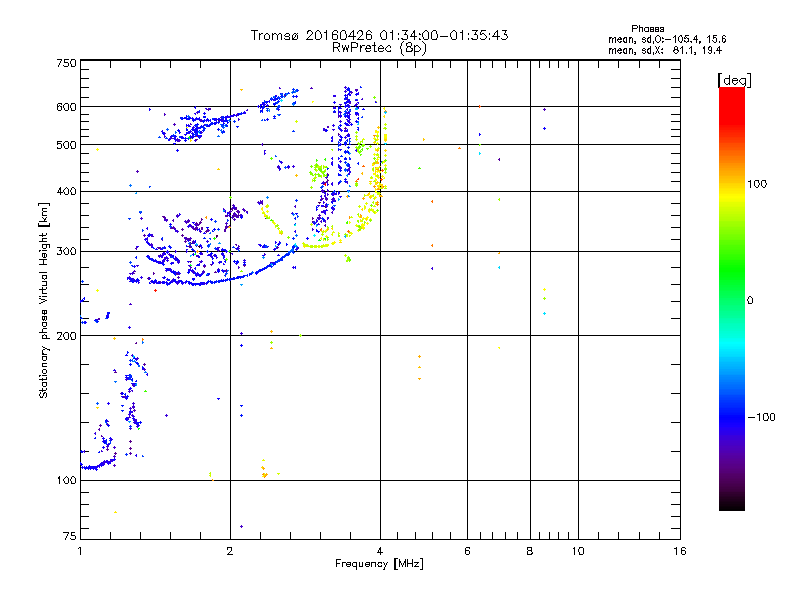Screen dimensions: 800x600
Task: Click the x-axis label 'Frequency [MHz]'
Action: (379, 564)
